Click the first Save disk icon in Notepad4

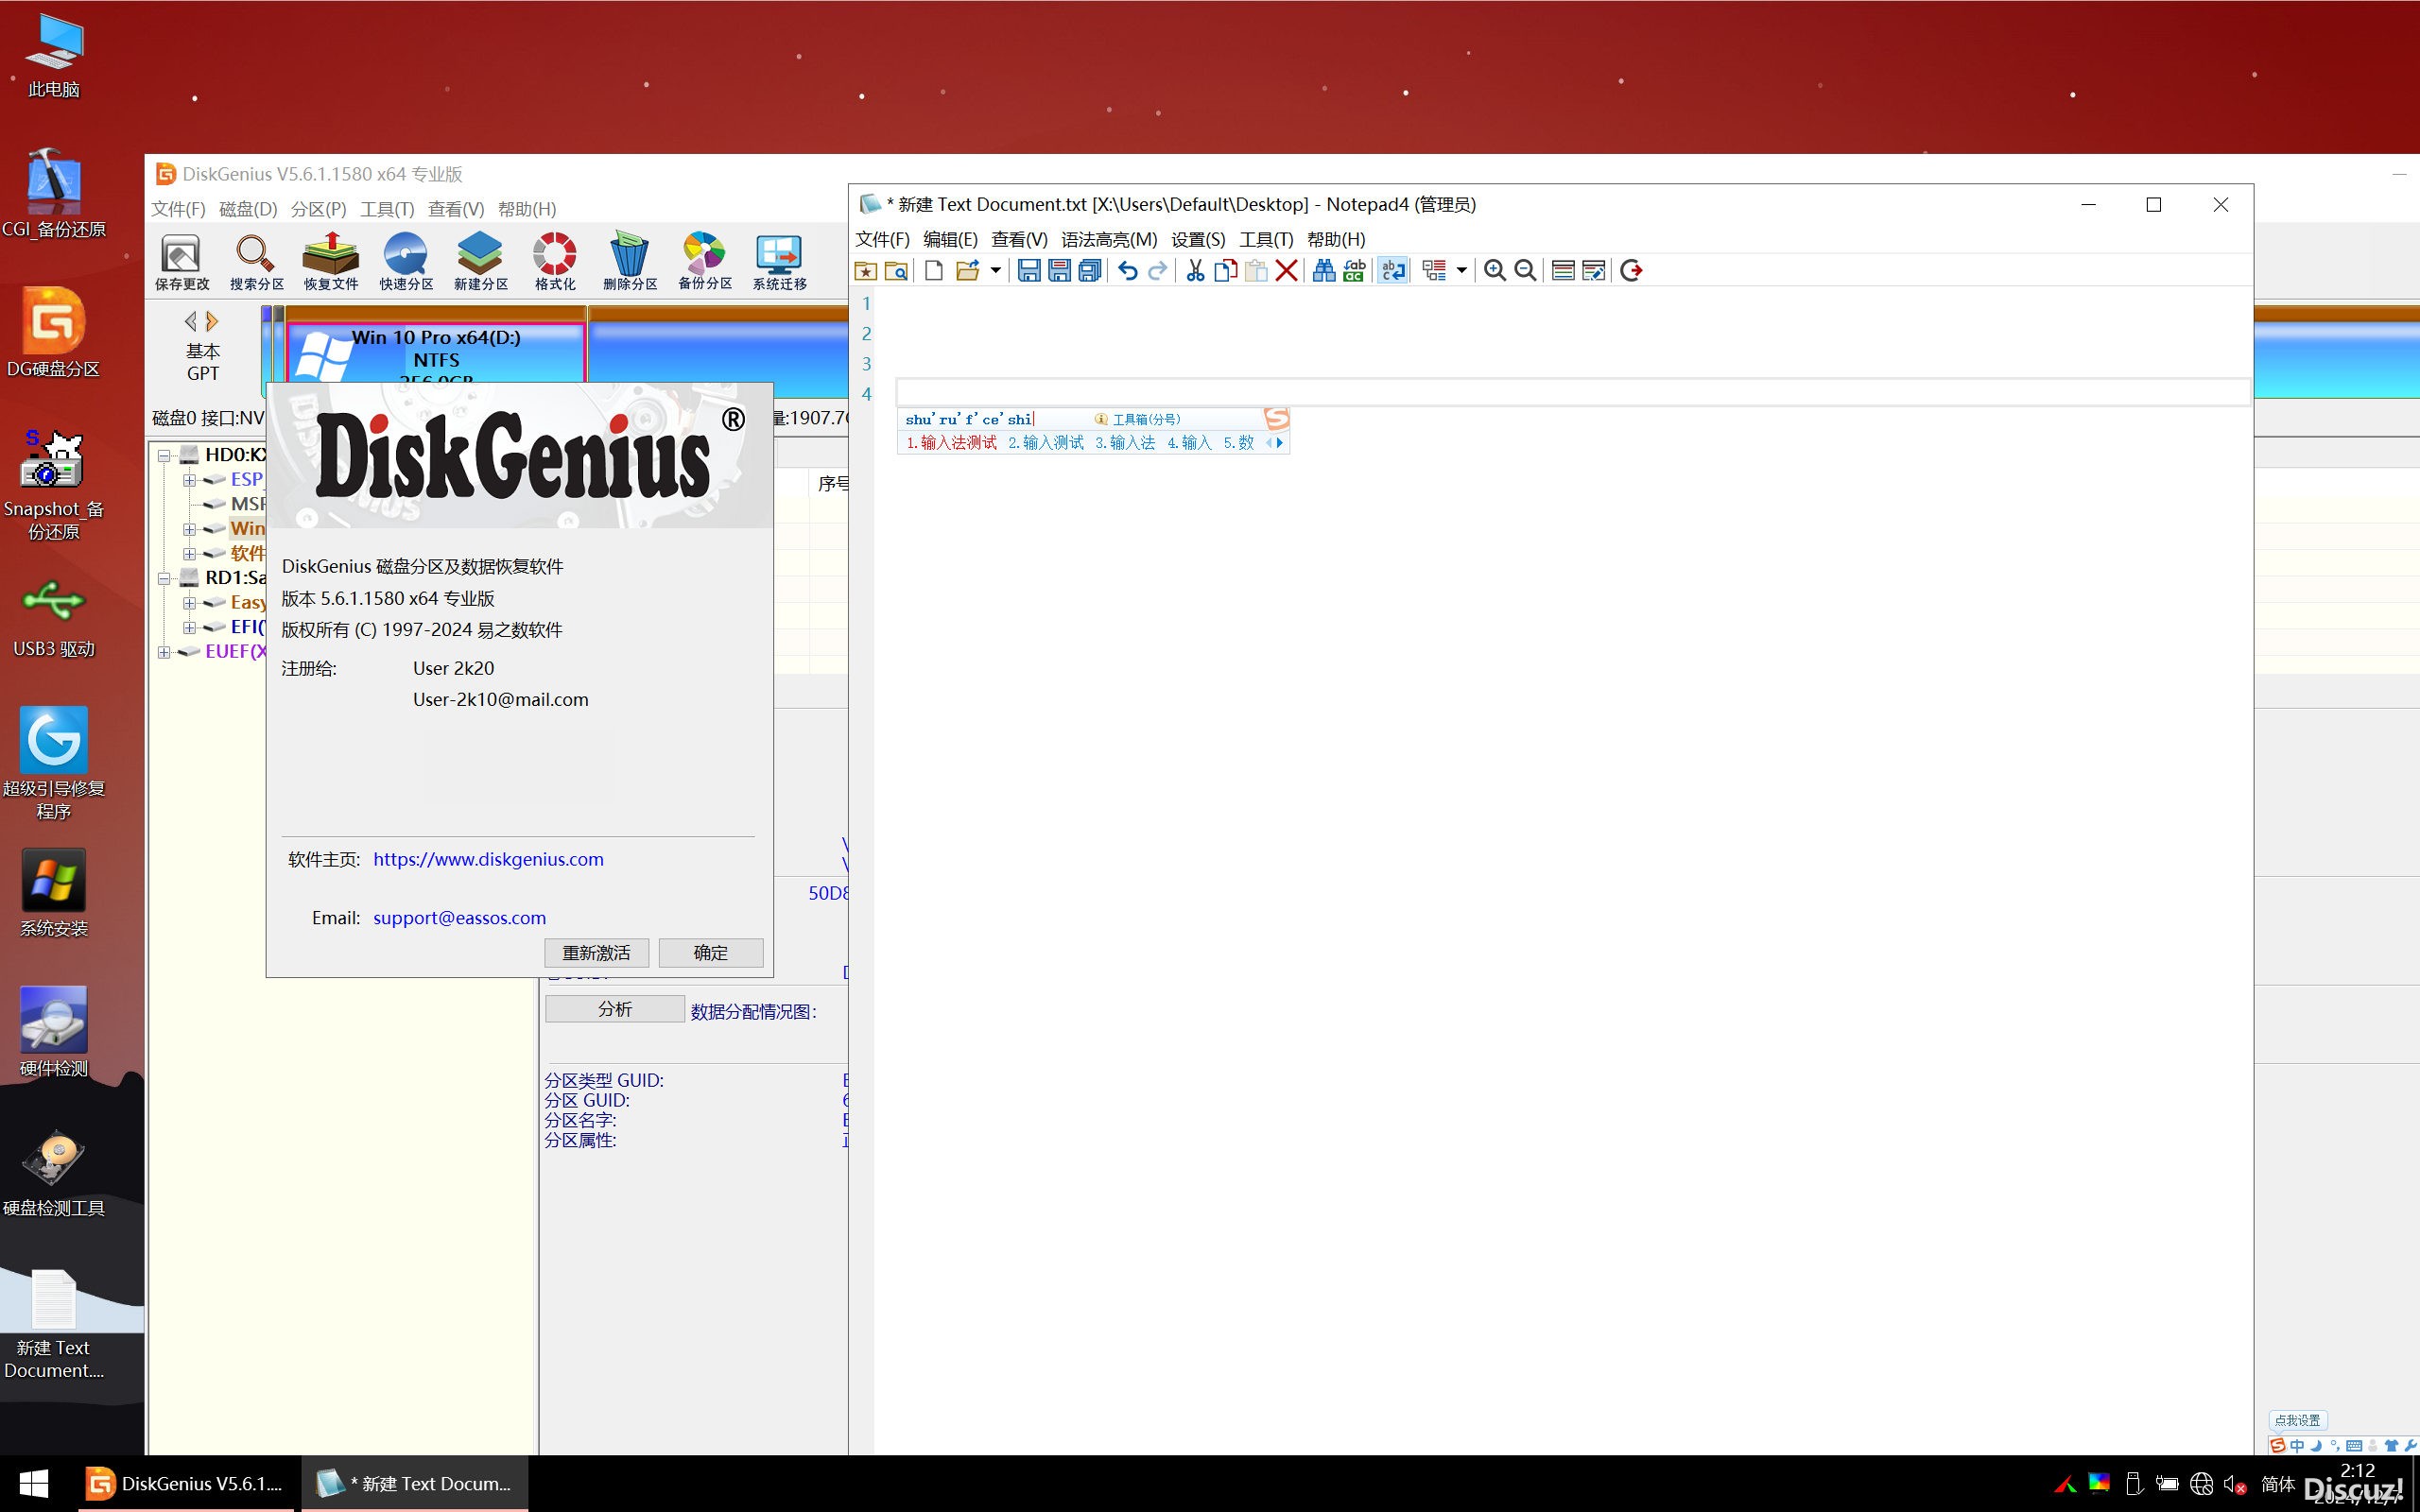[1029, 270]
